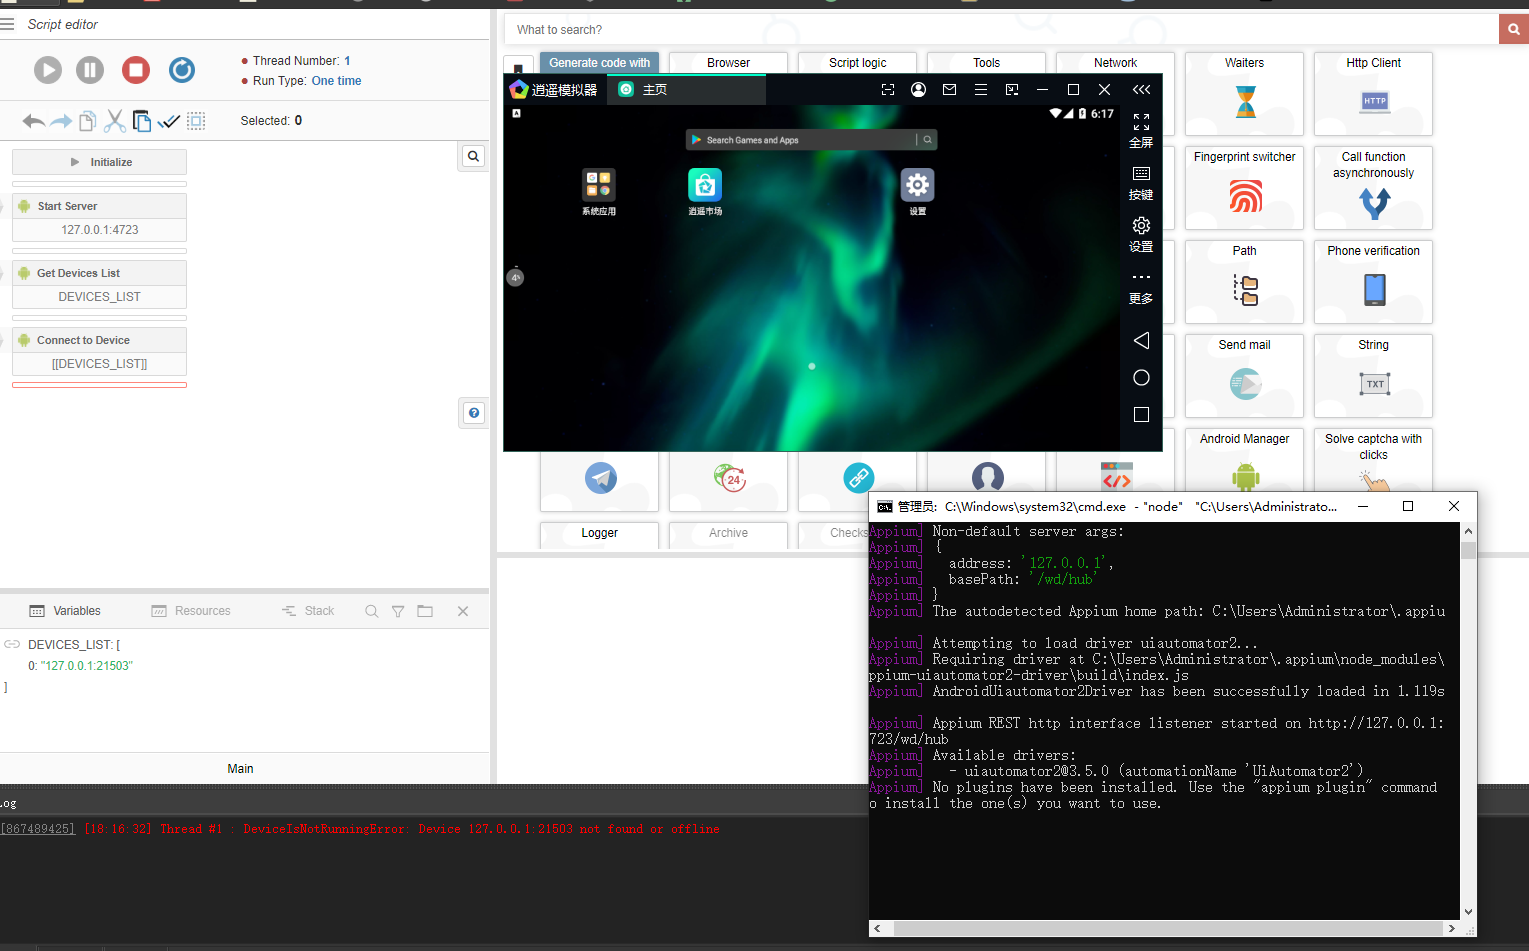Click the Generate code with button
Viewport: 1529px width, 951px height.
[599, 63]
